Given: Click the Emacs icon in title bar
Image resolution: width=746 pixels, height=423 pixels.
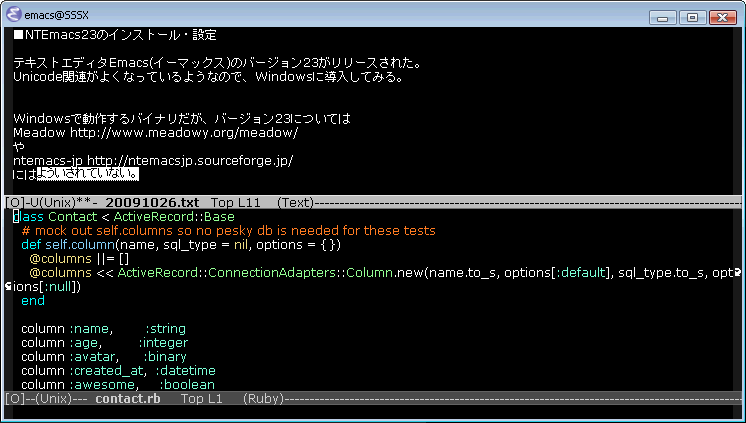Looking at the screenshot, I should [x=14, y=15].
